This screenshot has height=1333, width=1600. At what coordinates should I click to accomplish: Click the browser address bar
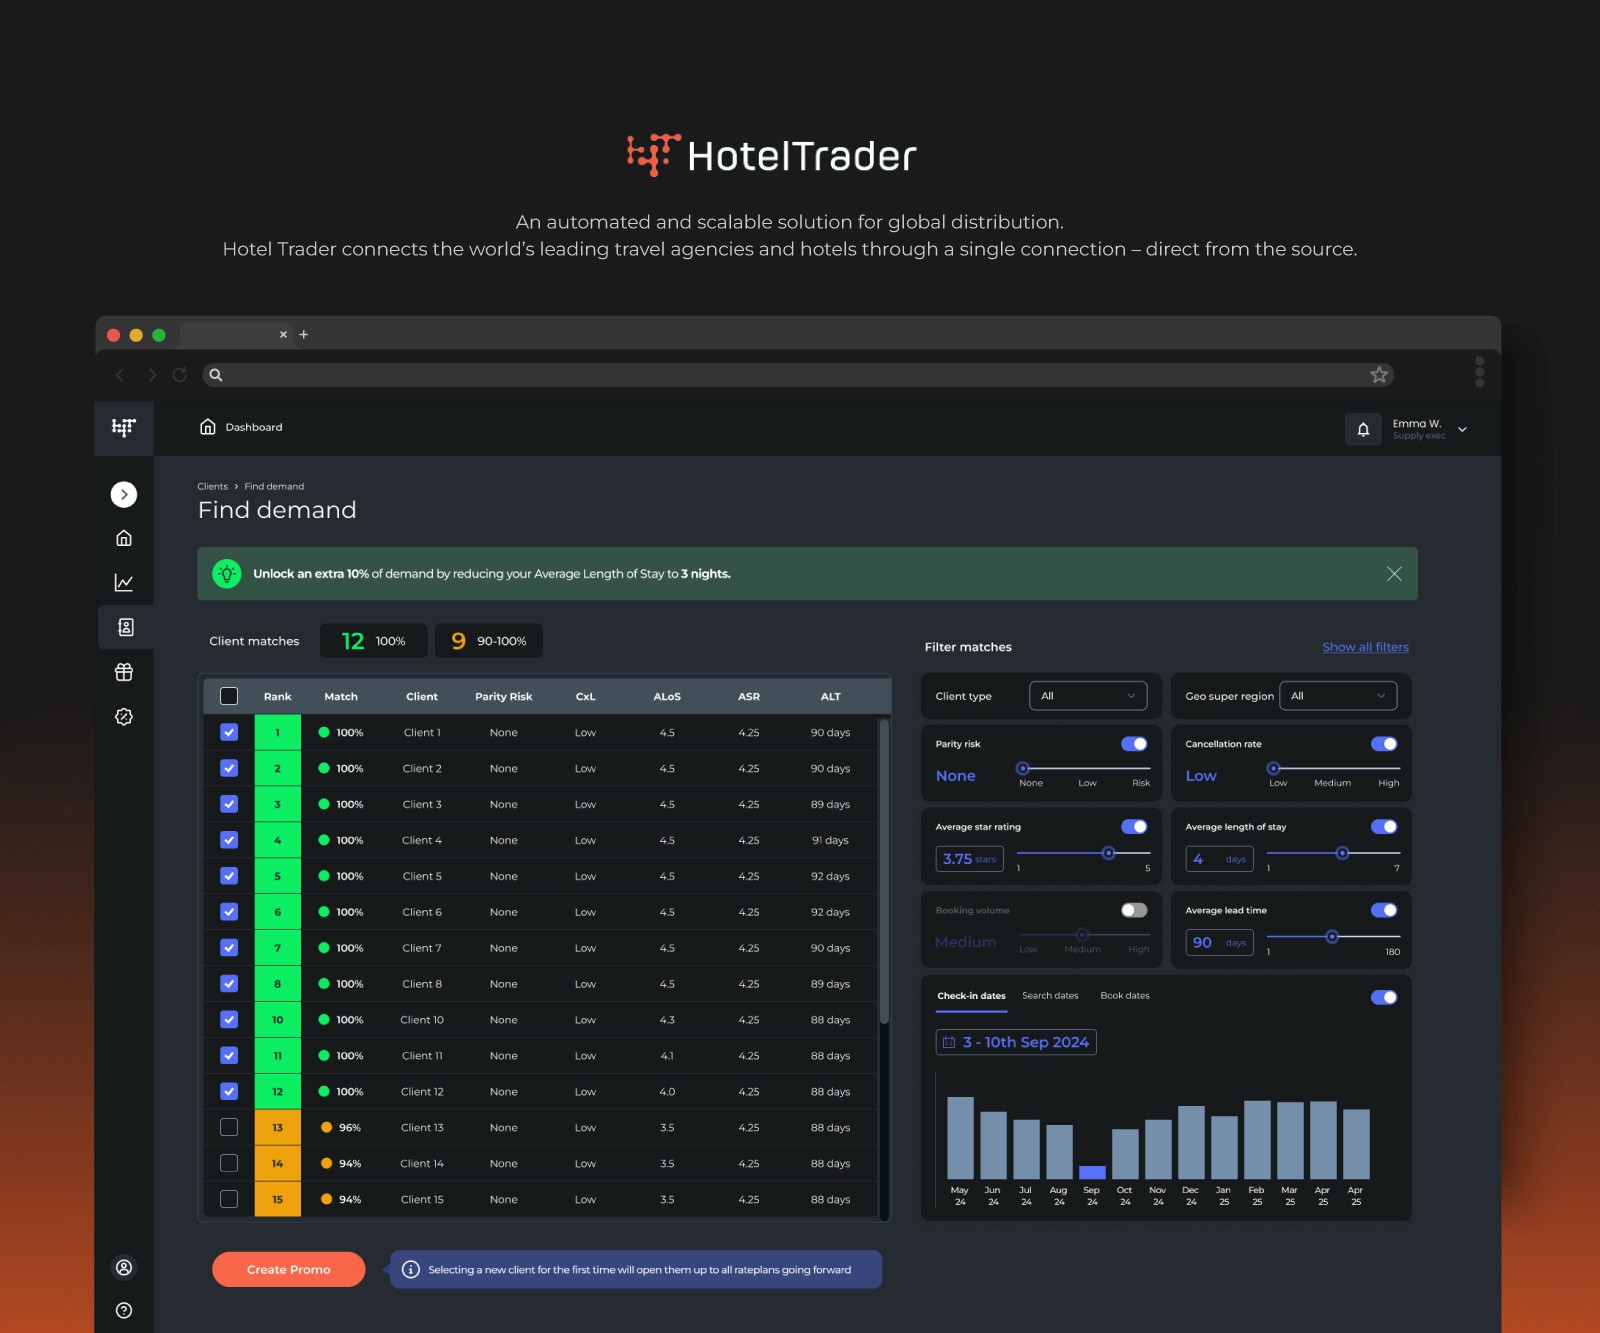[x=797, y=375]
